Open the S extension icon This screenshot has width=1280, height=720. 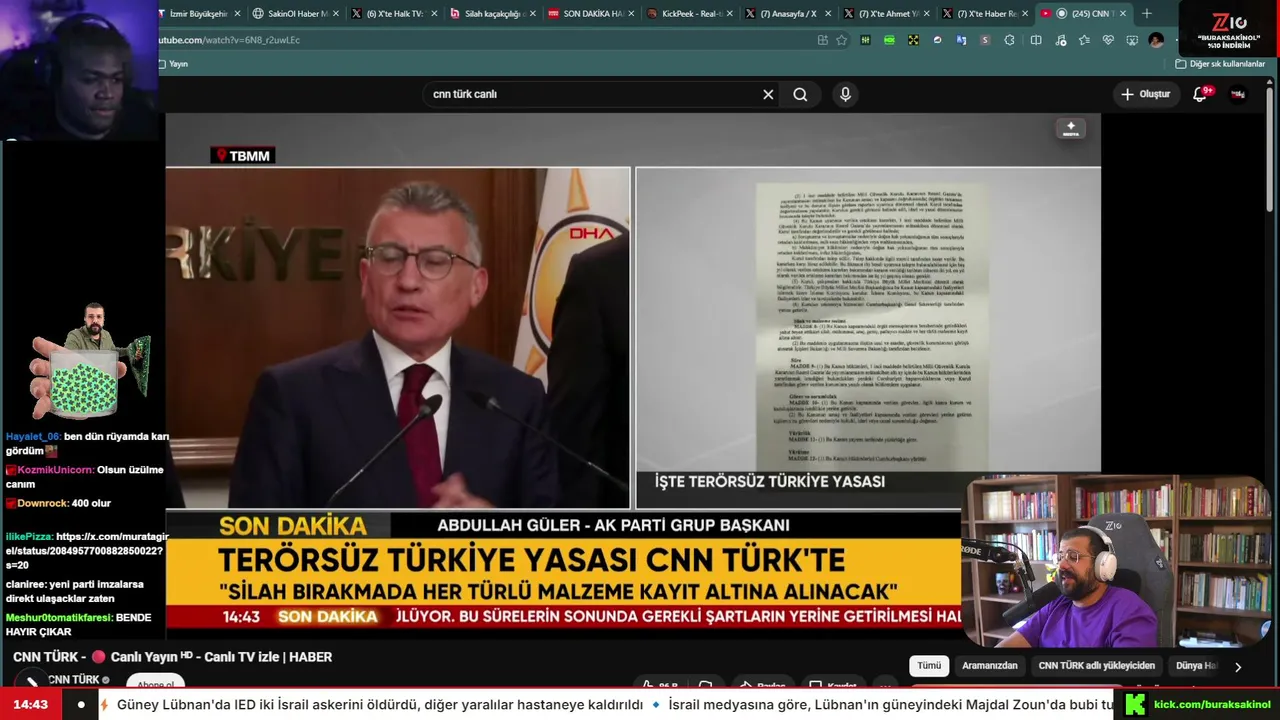pyautogui.click(x=985, y=40)
